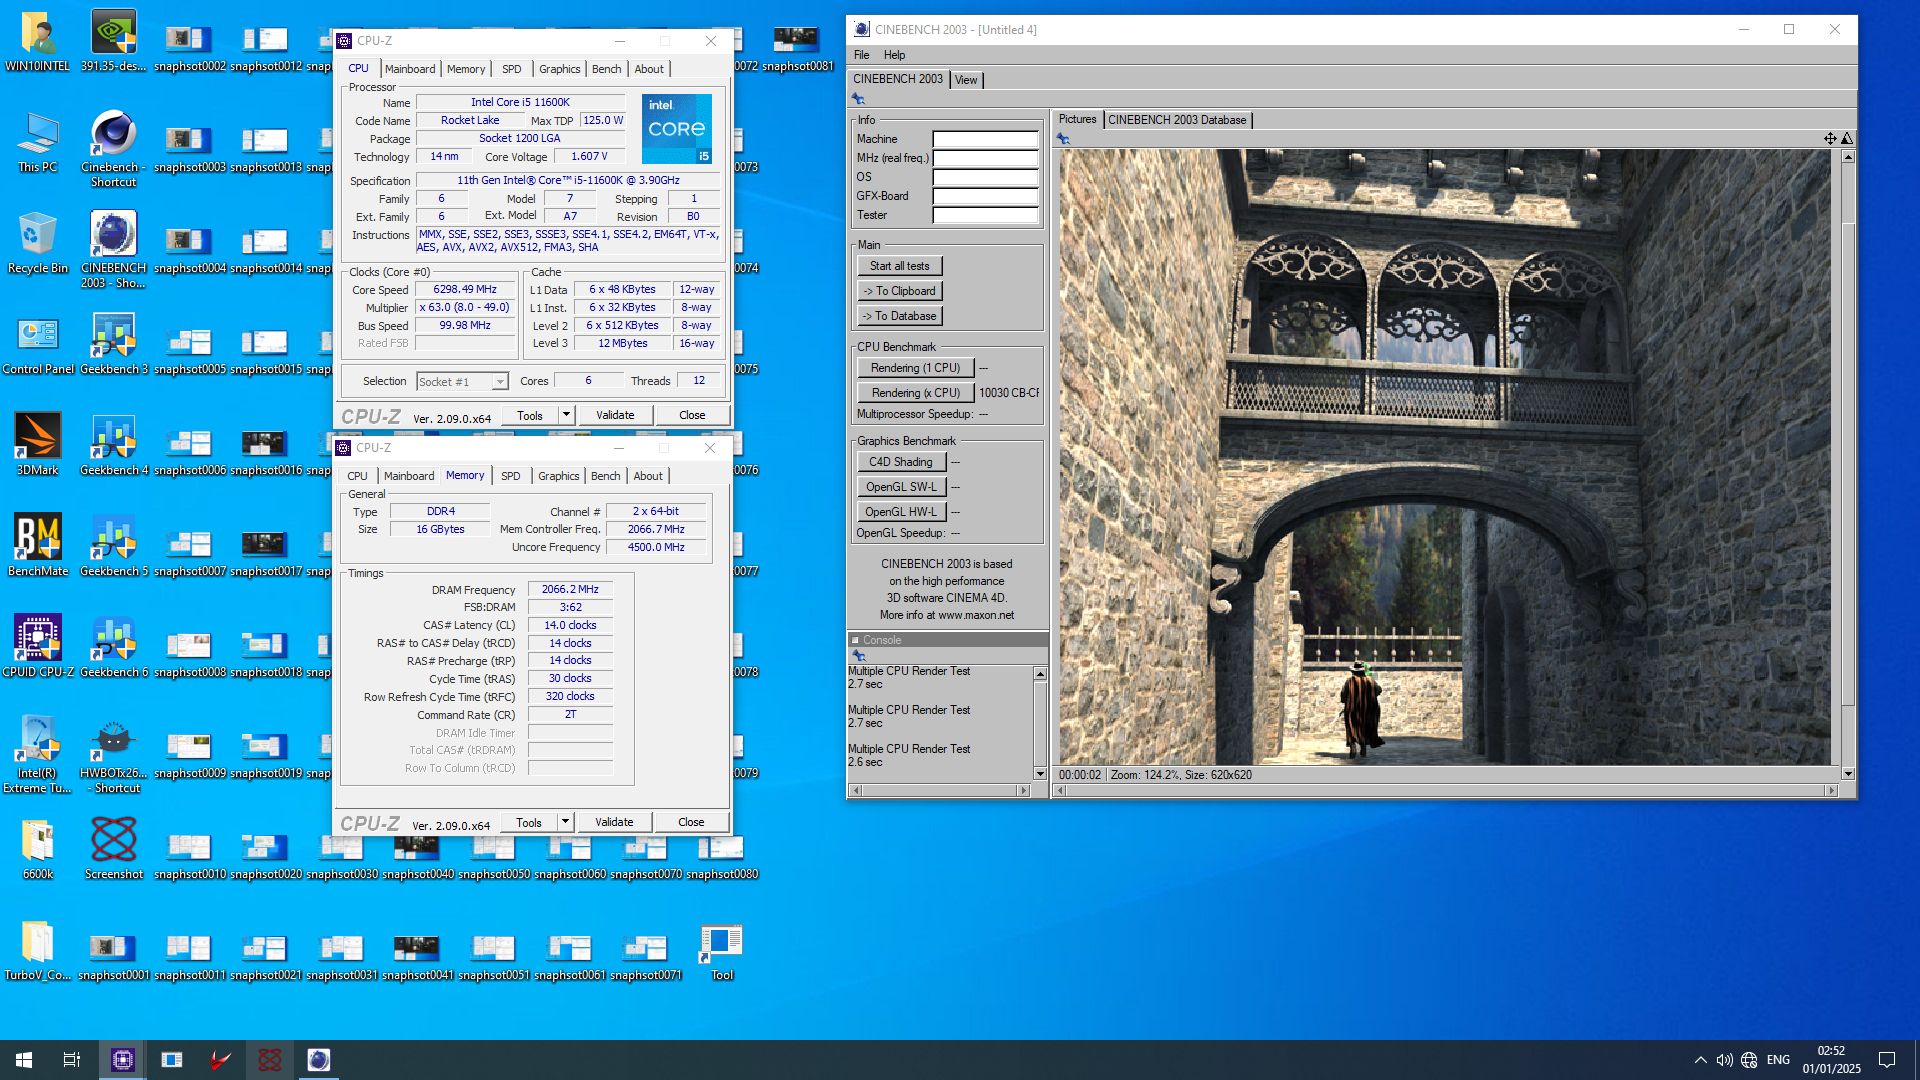Launch HWBOTx26 Shortcut desktop icon
The width and height of the screenshot is (1920, 1080).
pos(113,756)
